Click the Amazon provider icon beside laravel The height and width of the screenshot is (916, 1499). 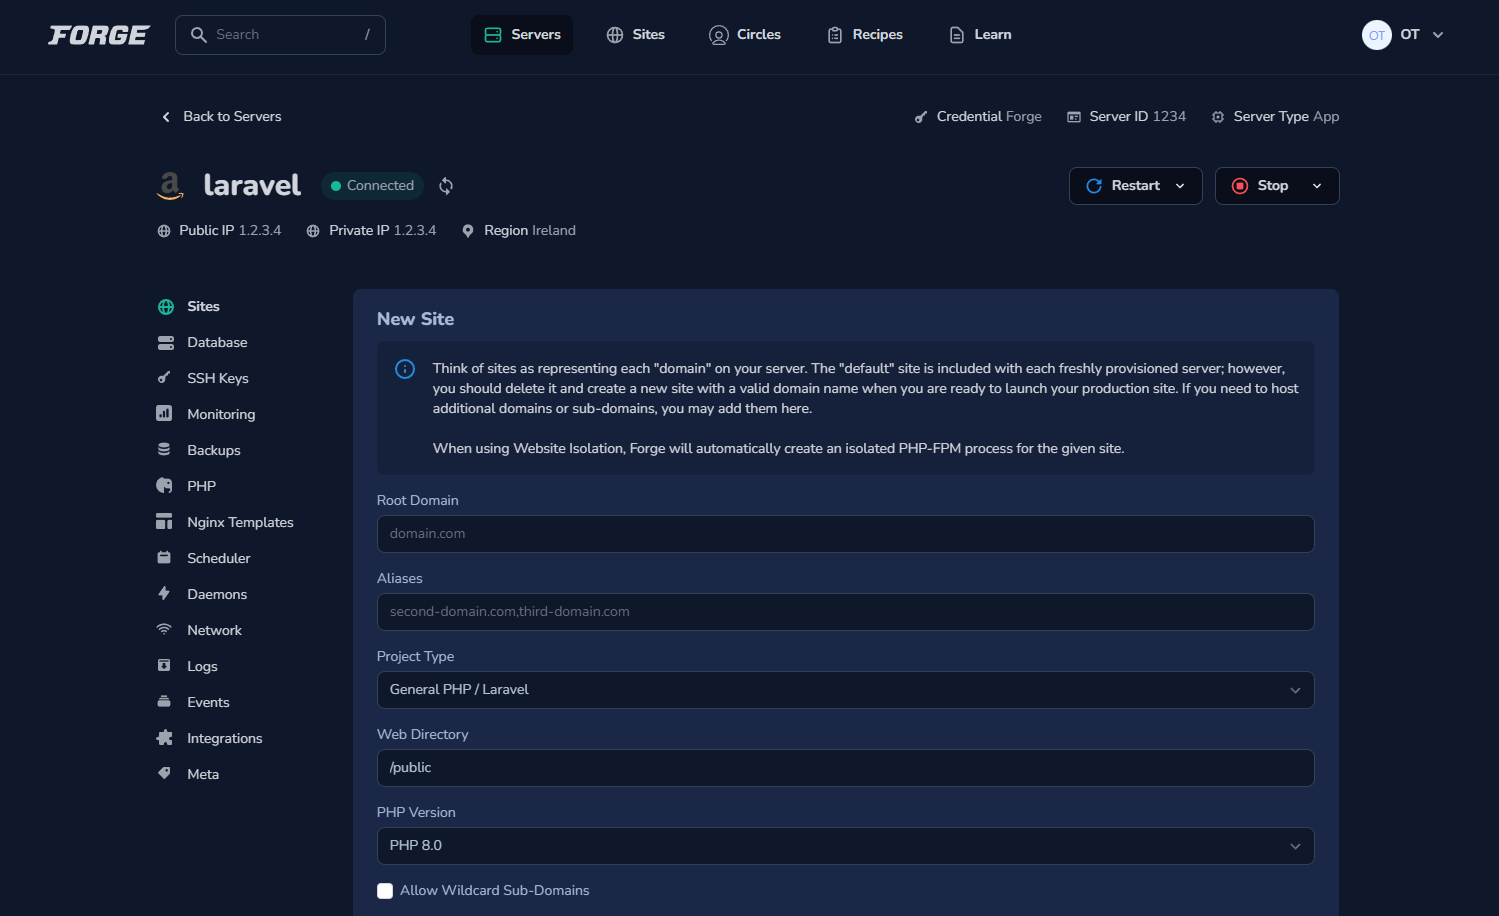point(171,186)
